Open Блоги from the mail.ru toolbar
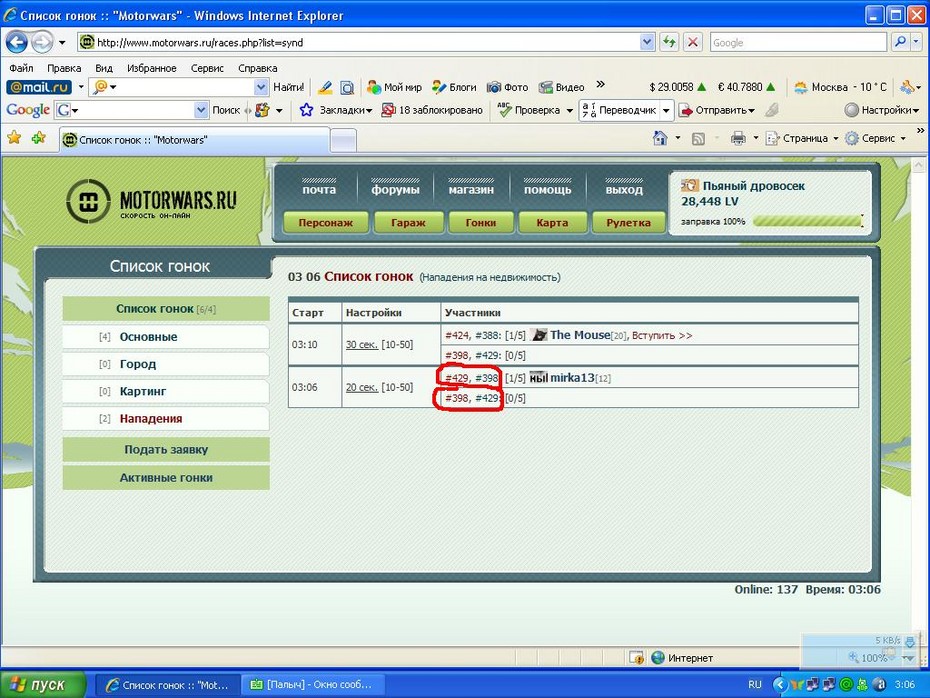 coord(454,87)
